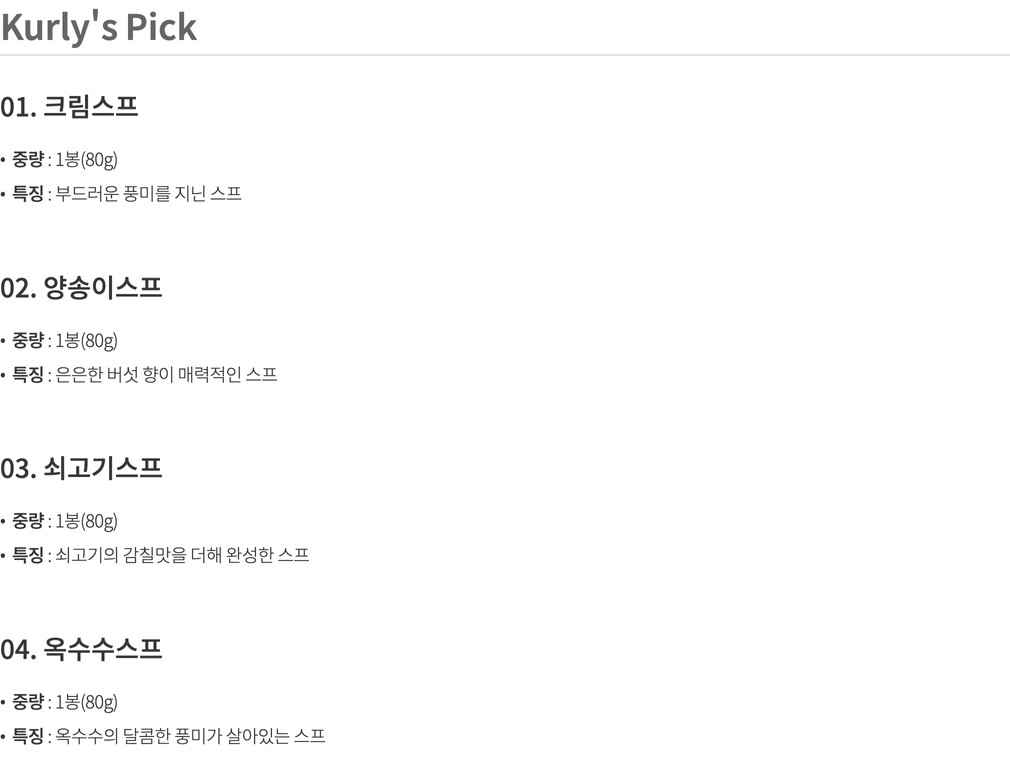The width and height of the screenshot is (1010, 779).
Task: Click the 특징 label under 쇠고기스프
Action: pos(28,555)
